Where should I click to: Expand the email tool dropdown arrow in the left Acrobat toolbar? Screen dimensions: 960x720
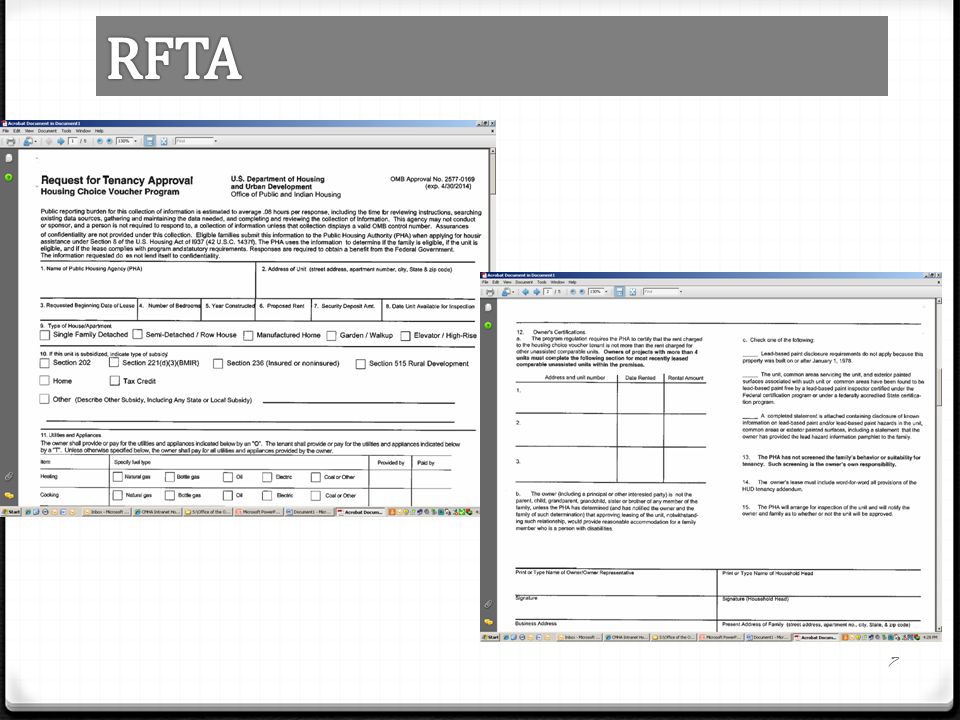36,141
